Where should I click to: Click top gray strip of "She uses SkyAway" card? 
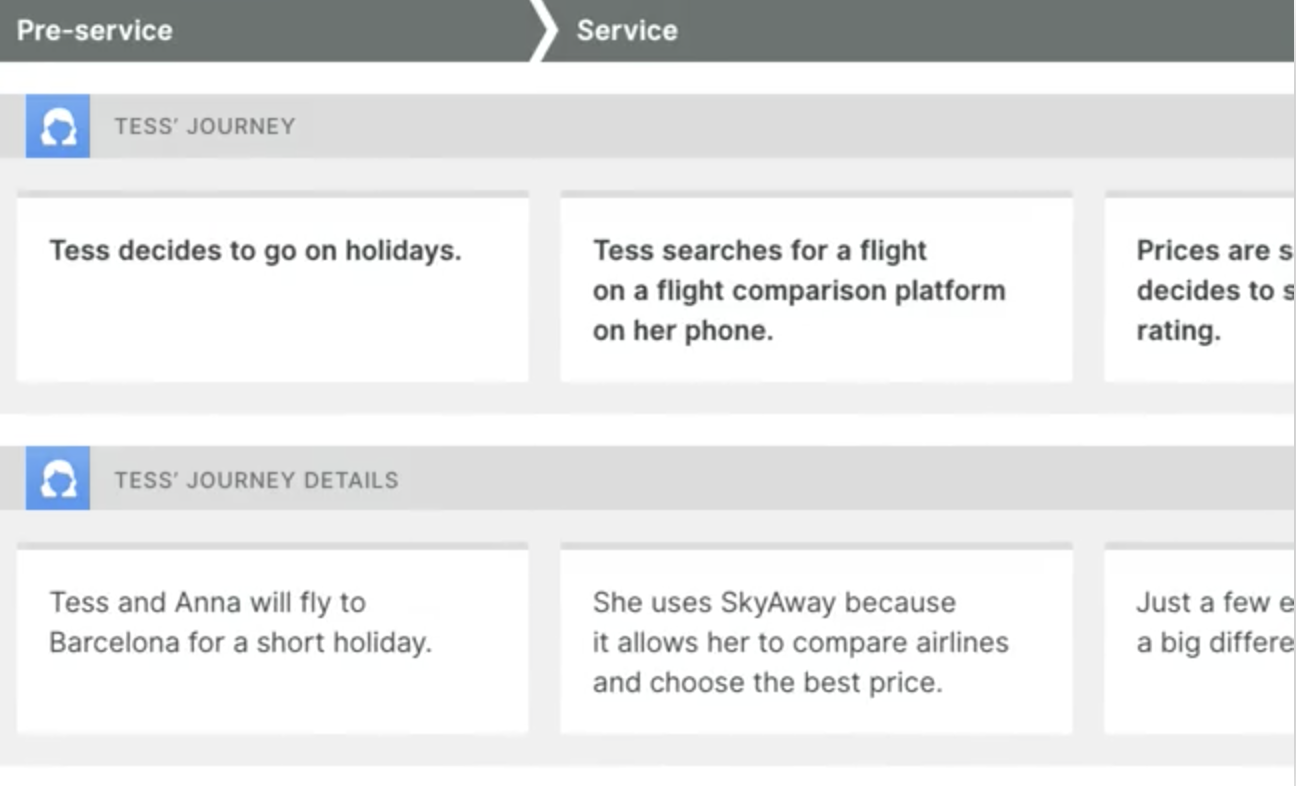(x=816, y=547)
